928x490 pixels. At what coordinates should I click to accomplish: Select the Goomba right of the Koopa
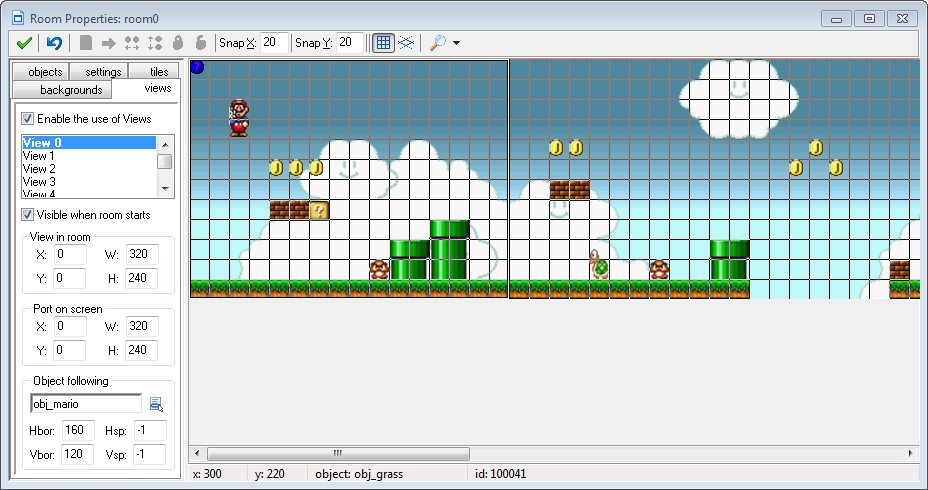tap(659, 270)
